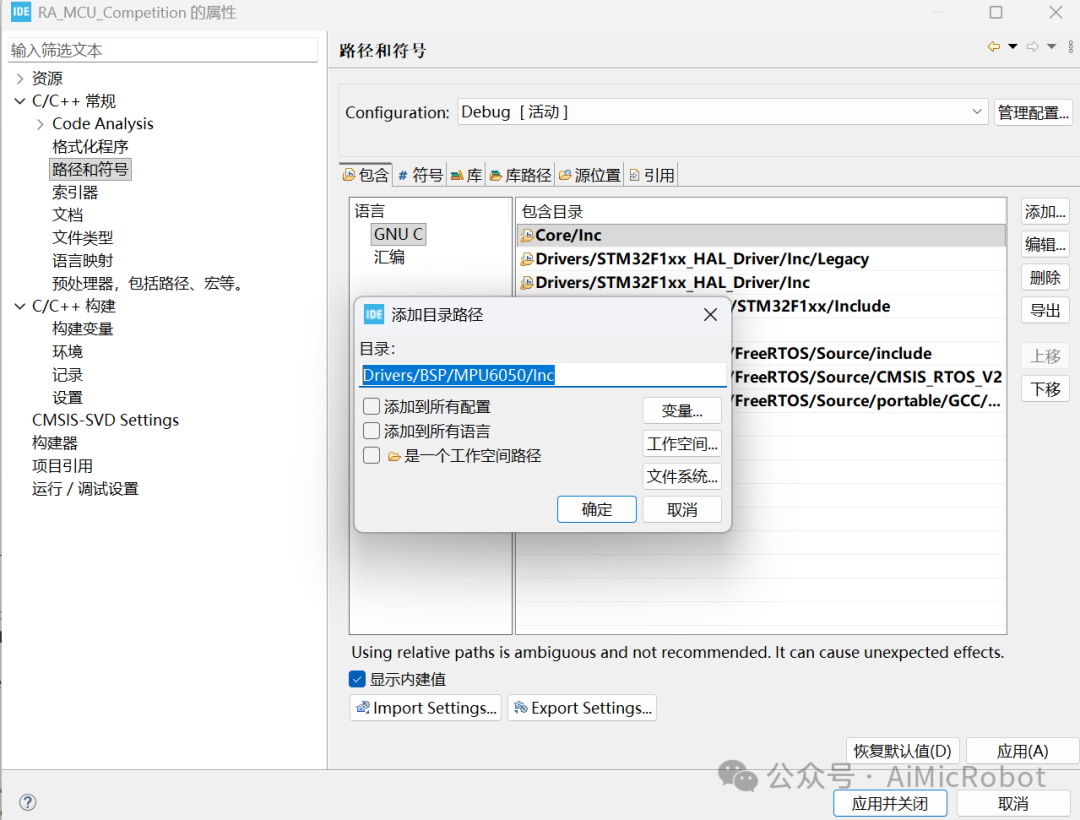Check add to all configurations checkbox
The width and height of the screenshot is (1080, 820).
pos(371,406)
